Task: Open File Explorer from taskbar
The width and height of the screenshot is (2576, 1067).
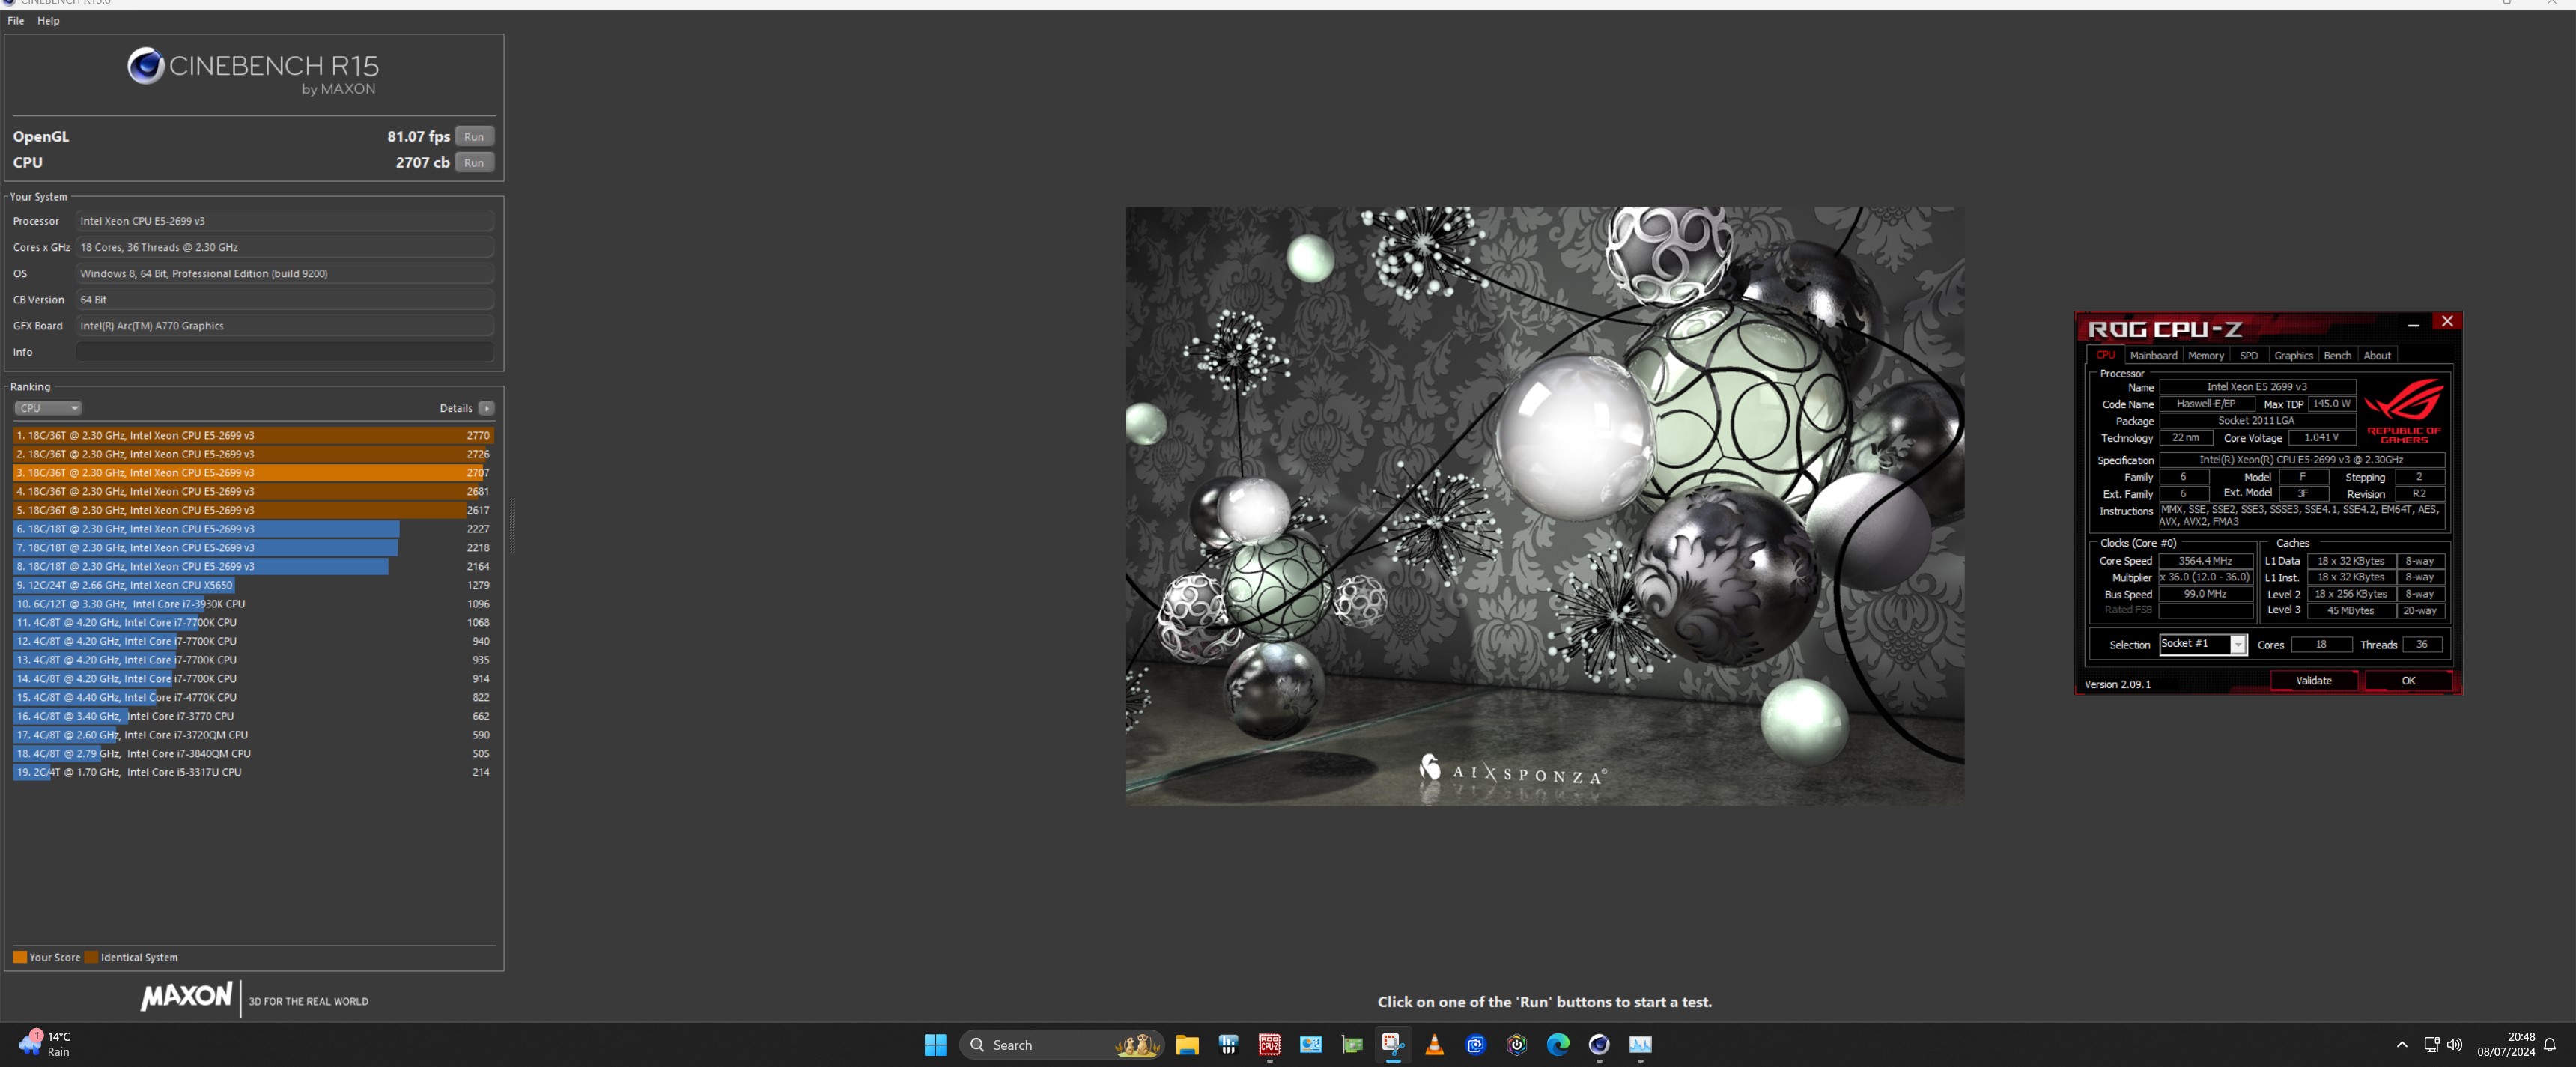Action: (1187, 1045)
